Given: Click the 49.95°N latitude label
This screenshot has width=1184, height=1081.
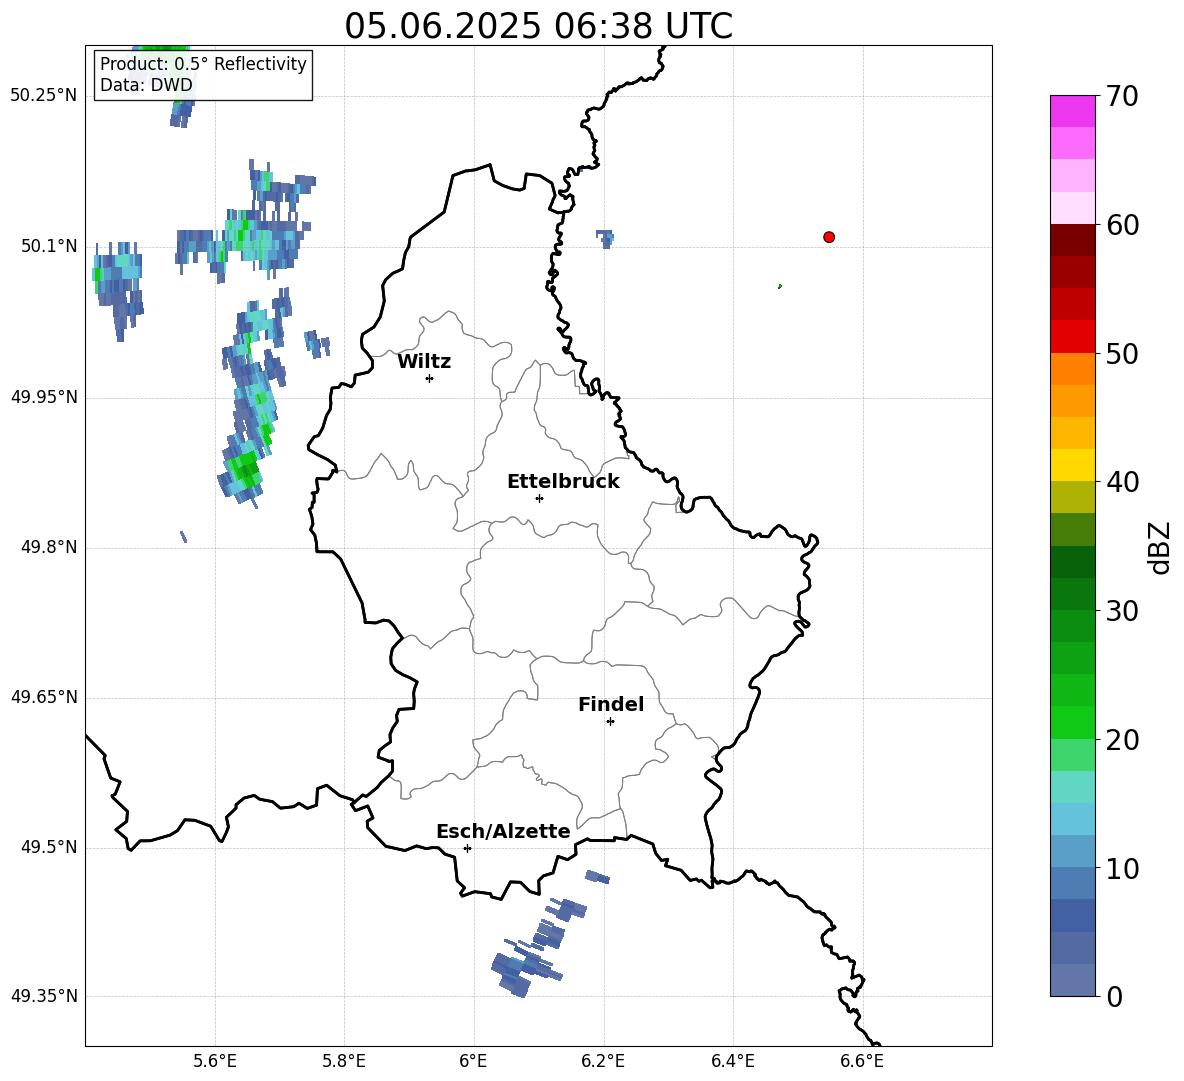Looking at the screenshot, I should click(x=44, y=397).
